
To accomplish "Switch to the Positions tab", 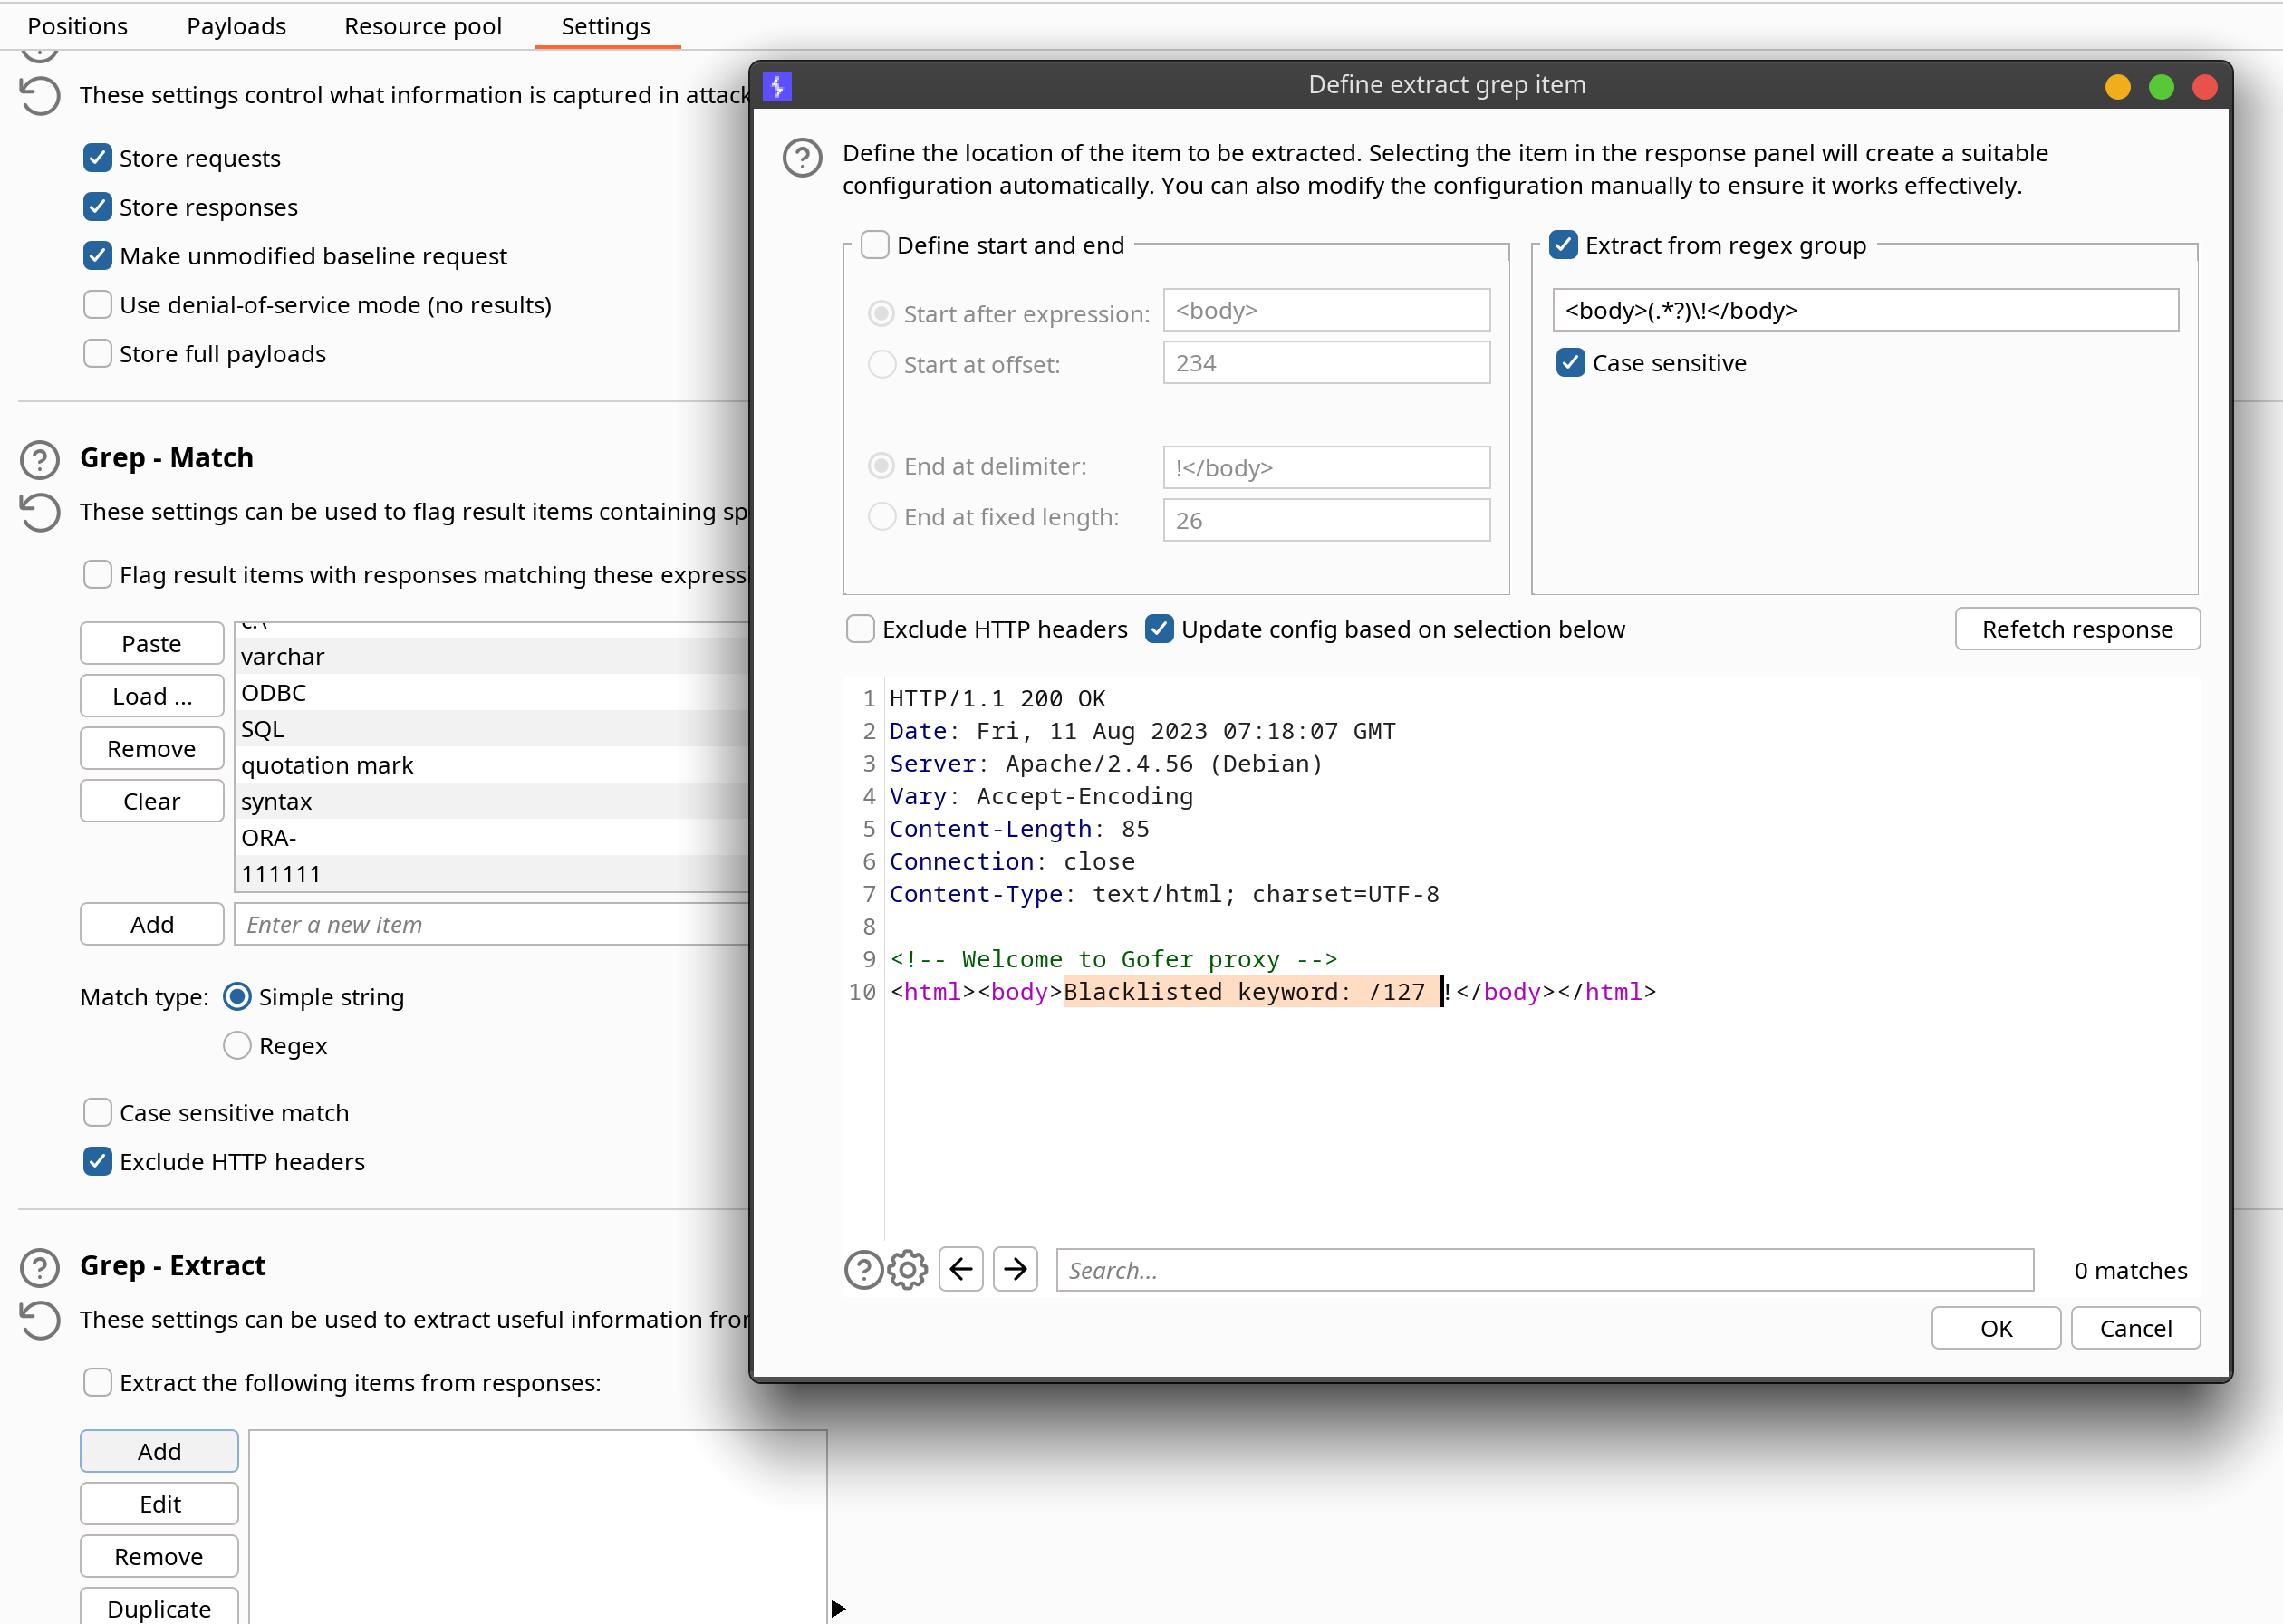I will tap(77, 26).
